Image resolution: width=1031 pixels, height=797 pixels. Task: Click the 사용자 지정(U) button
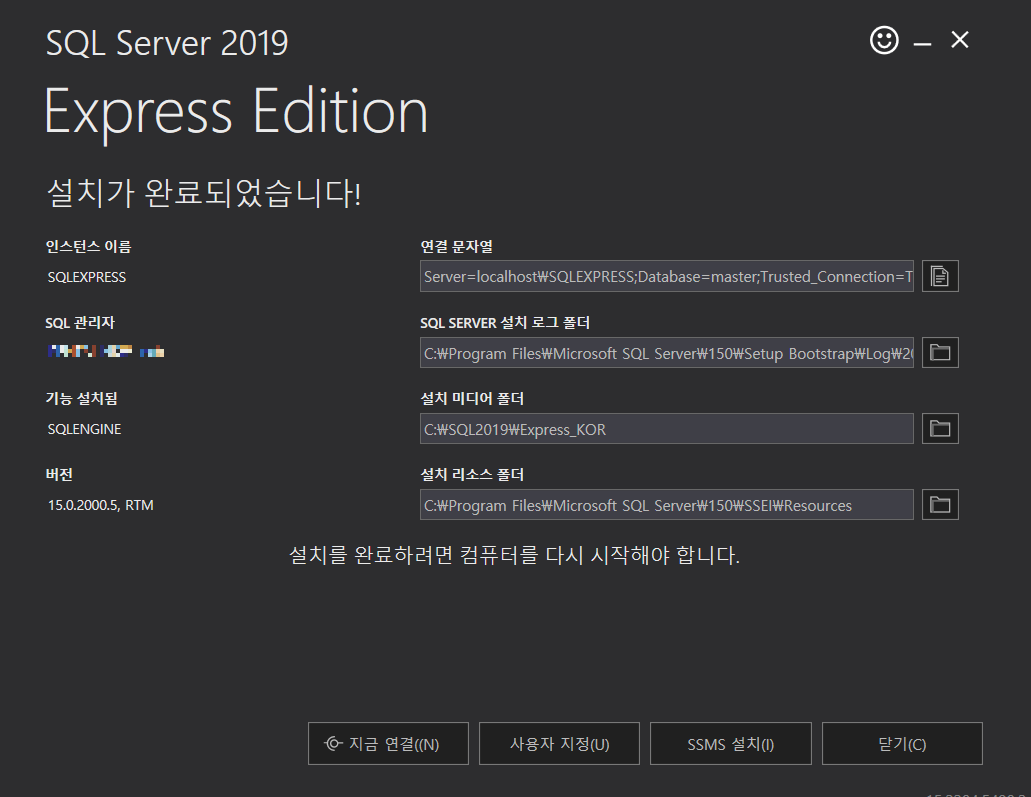560,744
